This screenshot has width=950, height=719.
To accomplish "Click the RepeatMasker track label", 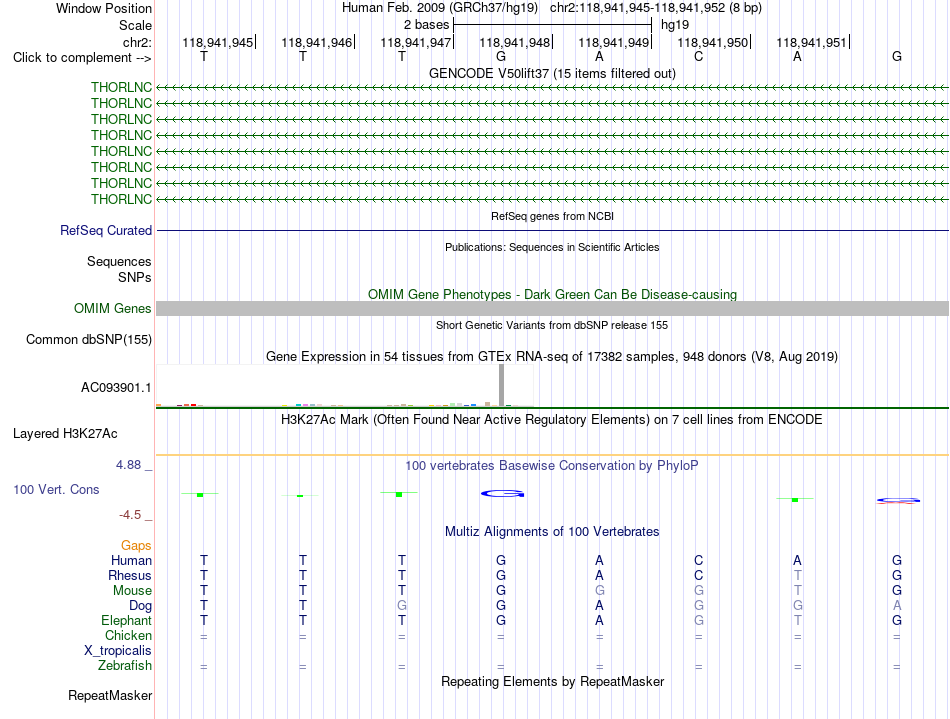I will click(x=110, y=695).
